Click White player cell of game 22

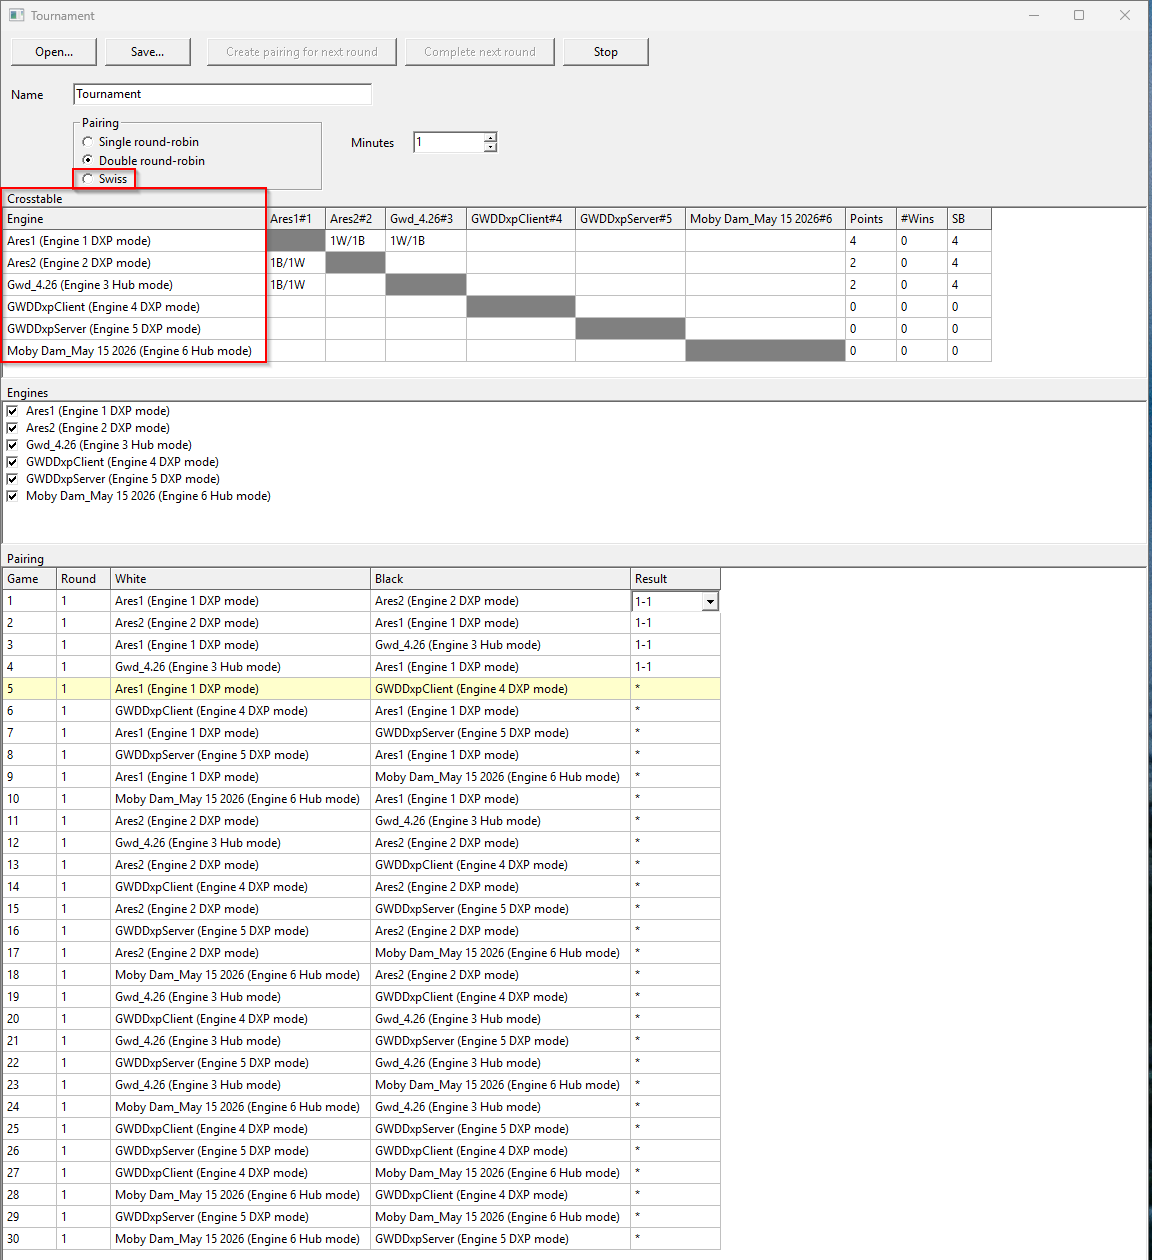tap(240, 1063)
